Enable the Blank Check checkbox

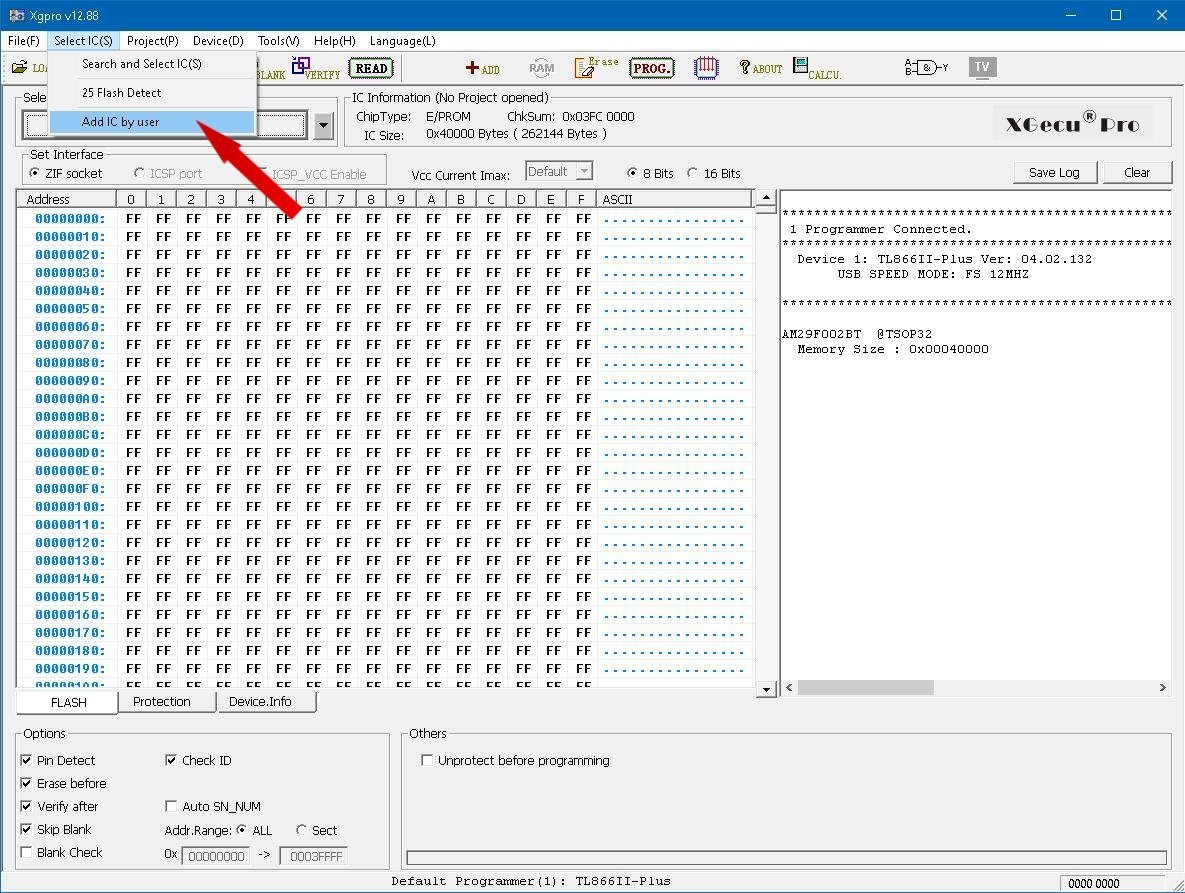[x=26, y=852]
